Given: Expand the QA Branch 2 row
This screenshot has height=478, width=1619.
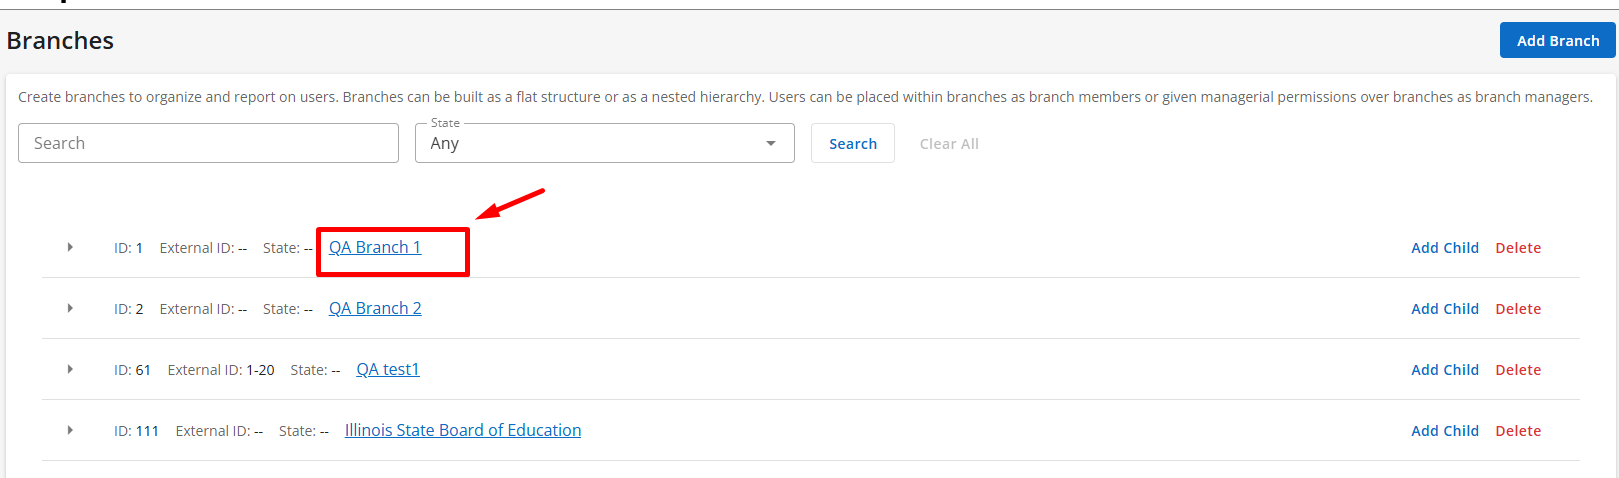Looking at the screenshot, I should (70, 308).
